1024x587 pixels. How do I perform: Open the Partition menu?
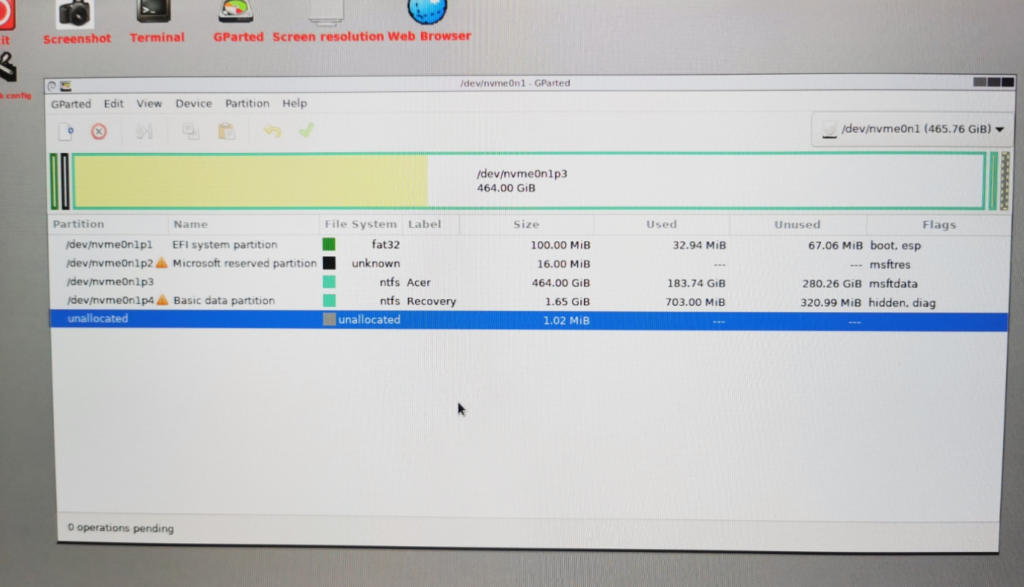pos(247,103)
